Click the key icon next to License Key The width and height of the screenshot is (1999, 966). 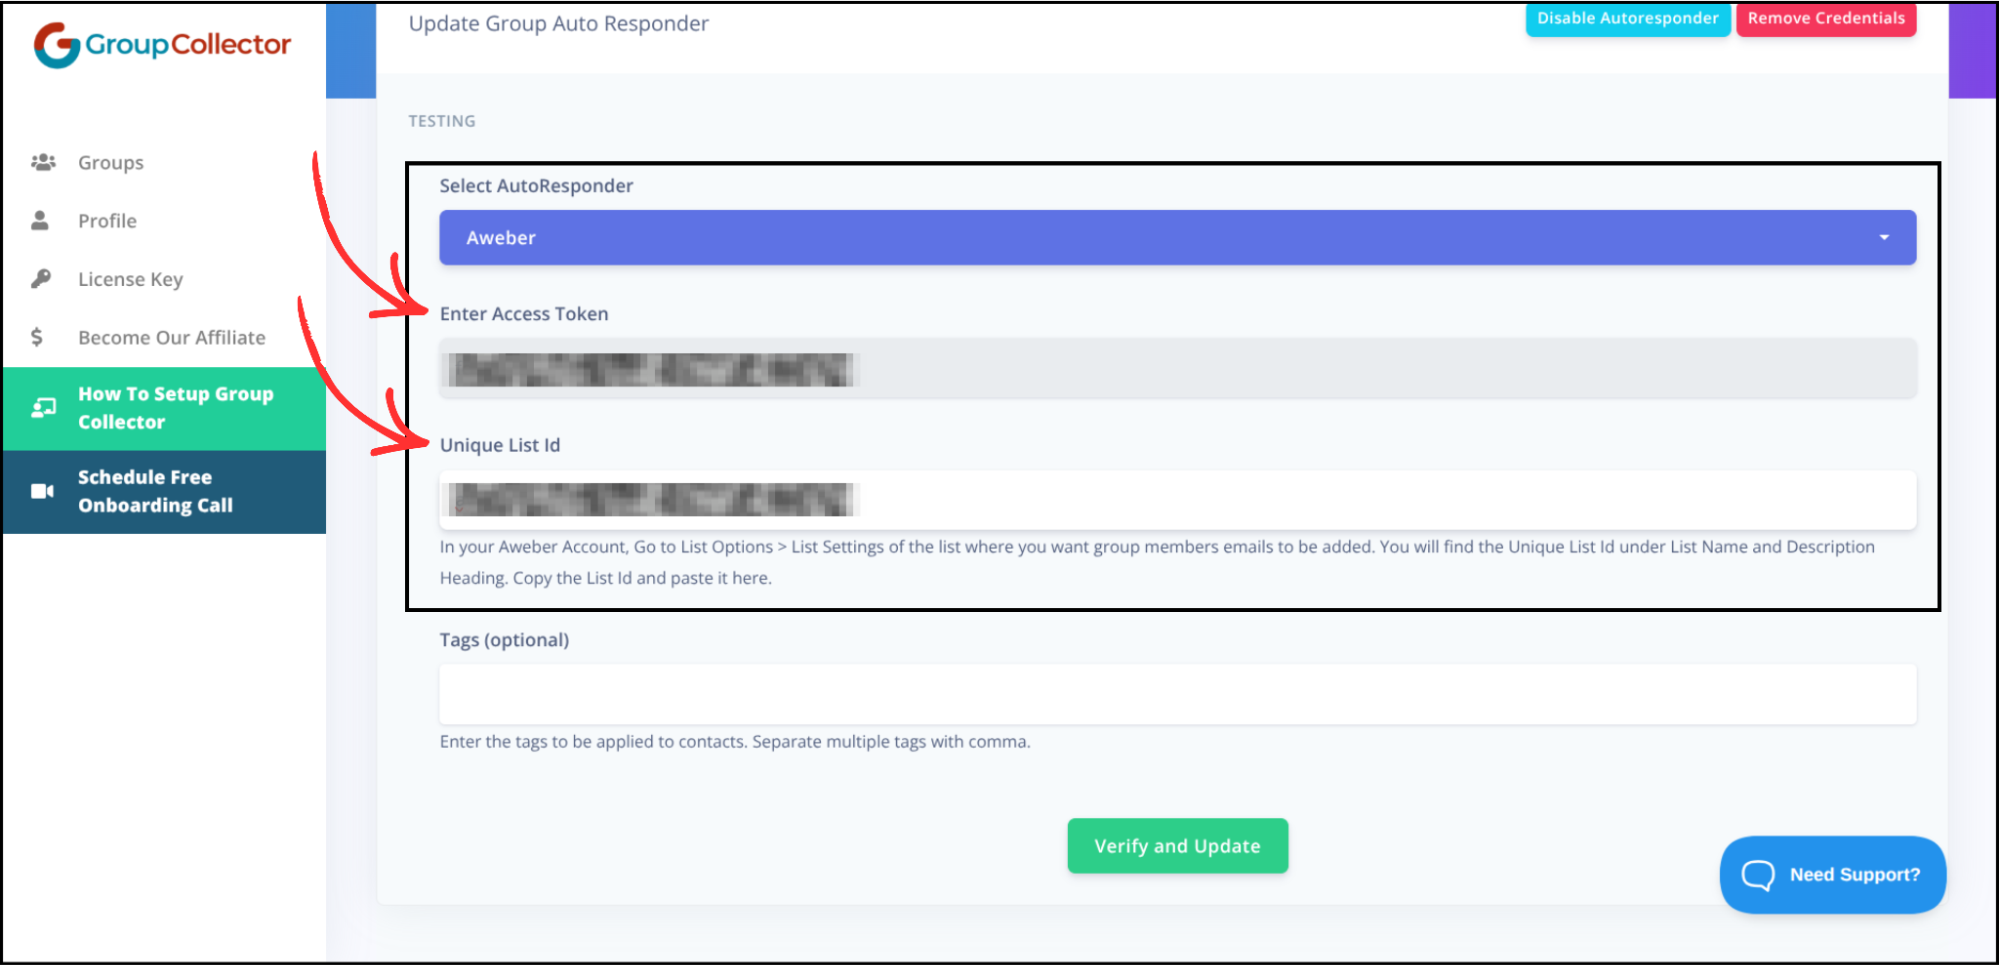click(x=40, y=278)
